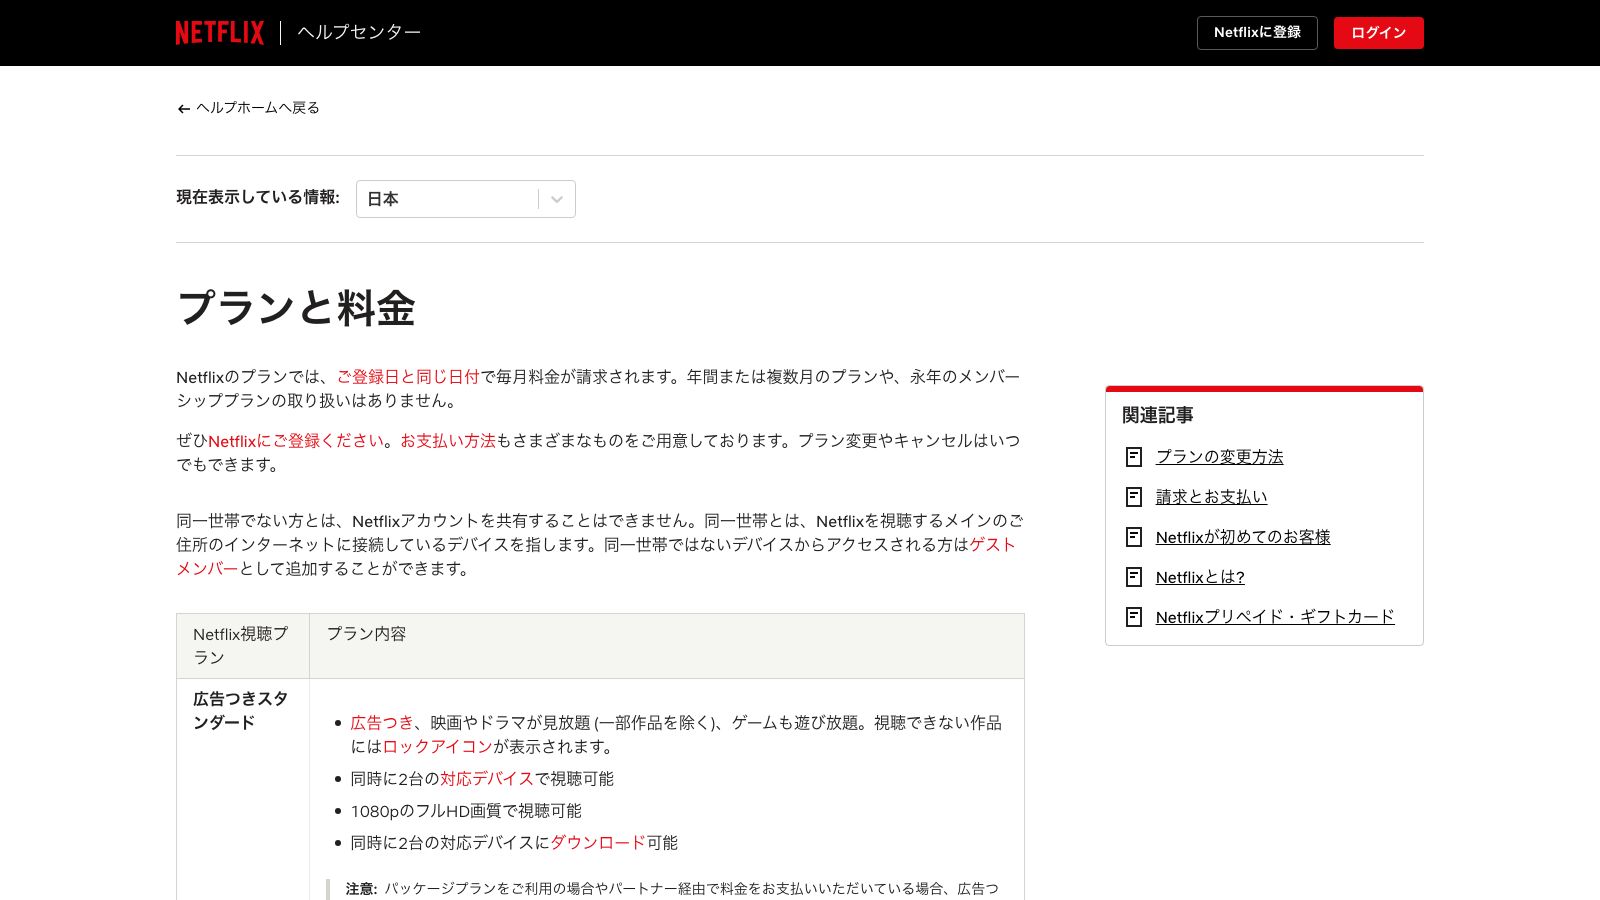The width and height of the screenshot is (1600, 900).
Task: Expand the country dropdown chevron arrow
Action: tap(557, 199)
